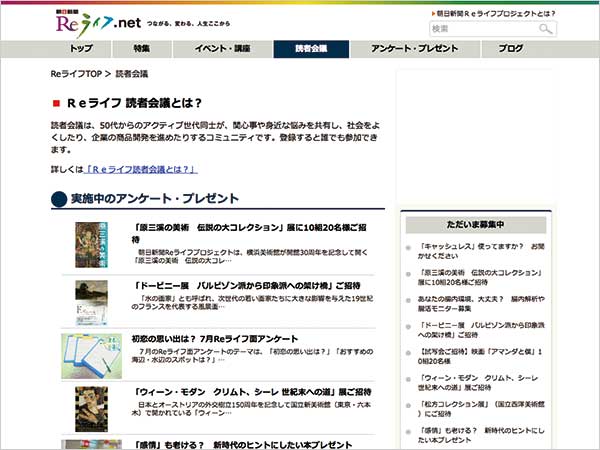Open the「Reライフ読者会議とは？」details link
600x450 pixels.
(141, 169)
